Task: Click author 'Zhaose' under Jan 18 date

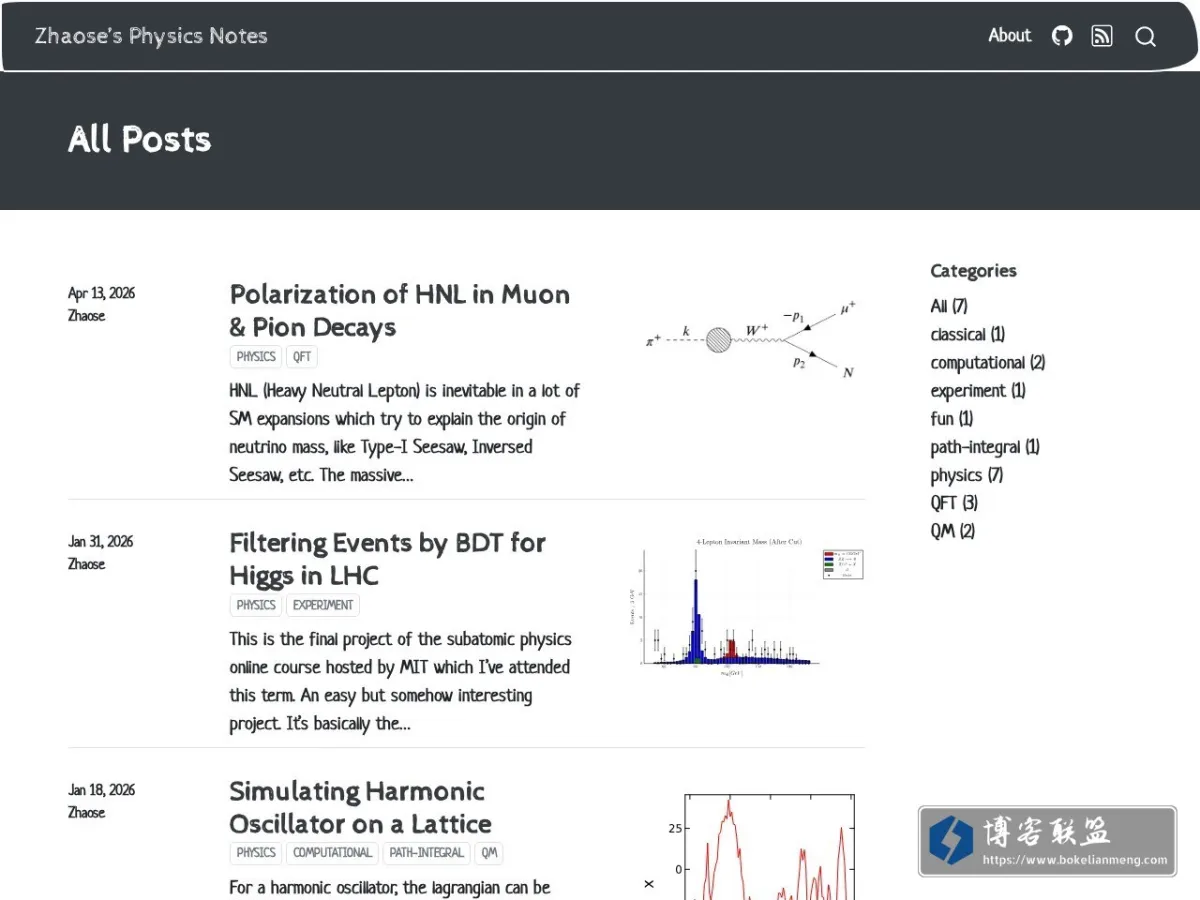Action: tap(86, 812)
